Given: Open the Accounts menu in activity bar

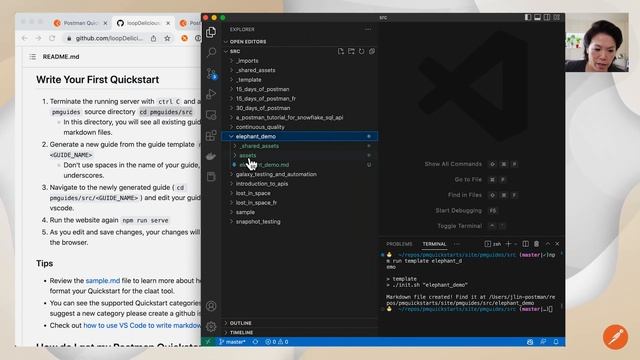Looking at the screenshot, I should 211,306.
